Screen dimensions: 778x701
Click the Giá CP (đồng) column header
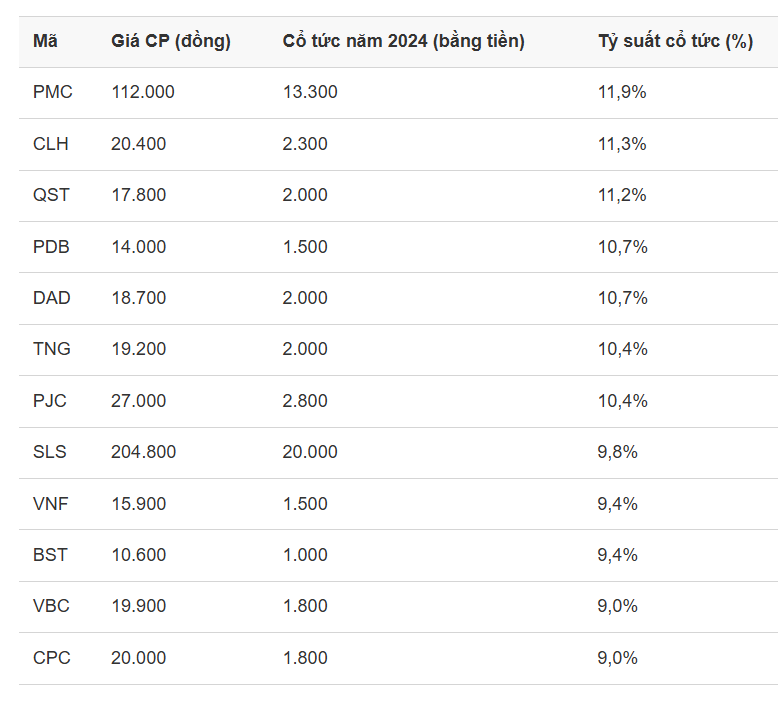170,41
